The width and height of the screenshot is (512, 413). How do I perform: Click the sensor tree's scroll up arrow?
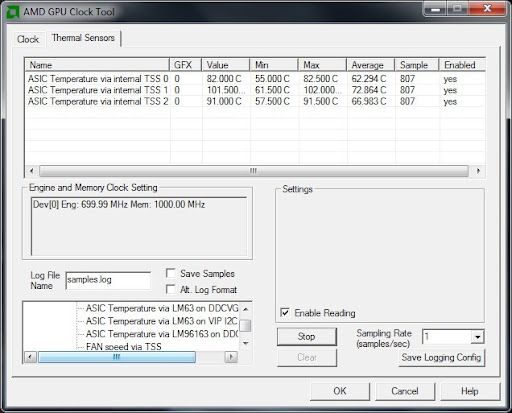(246, 309)
